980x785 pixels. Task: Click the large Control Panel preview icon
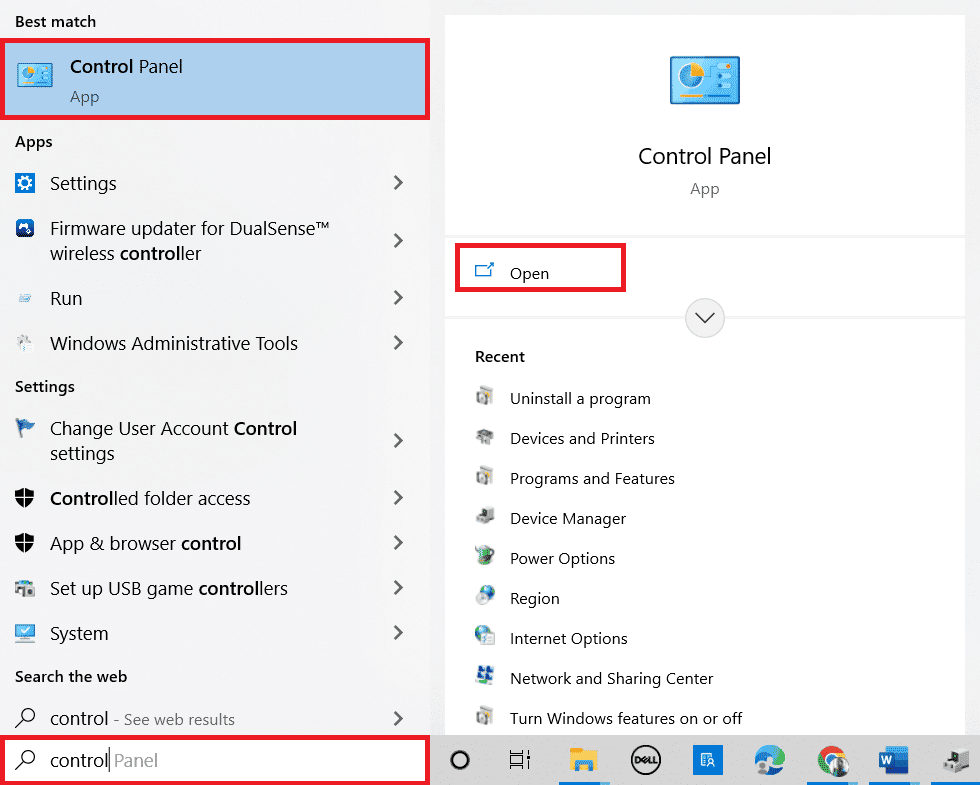[x=704, y=80]
